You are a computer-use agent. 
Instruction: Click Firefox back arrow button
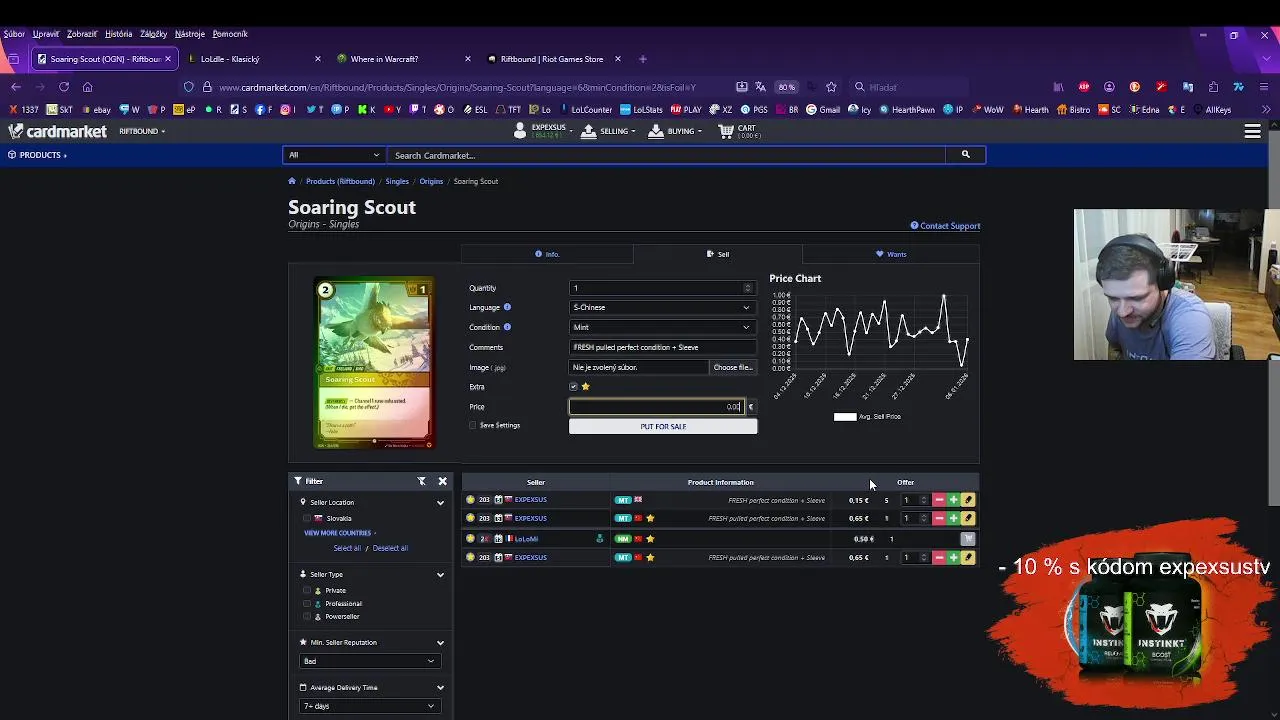click(16, 87)
